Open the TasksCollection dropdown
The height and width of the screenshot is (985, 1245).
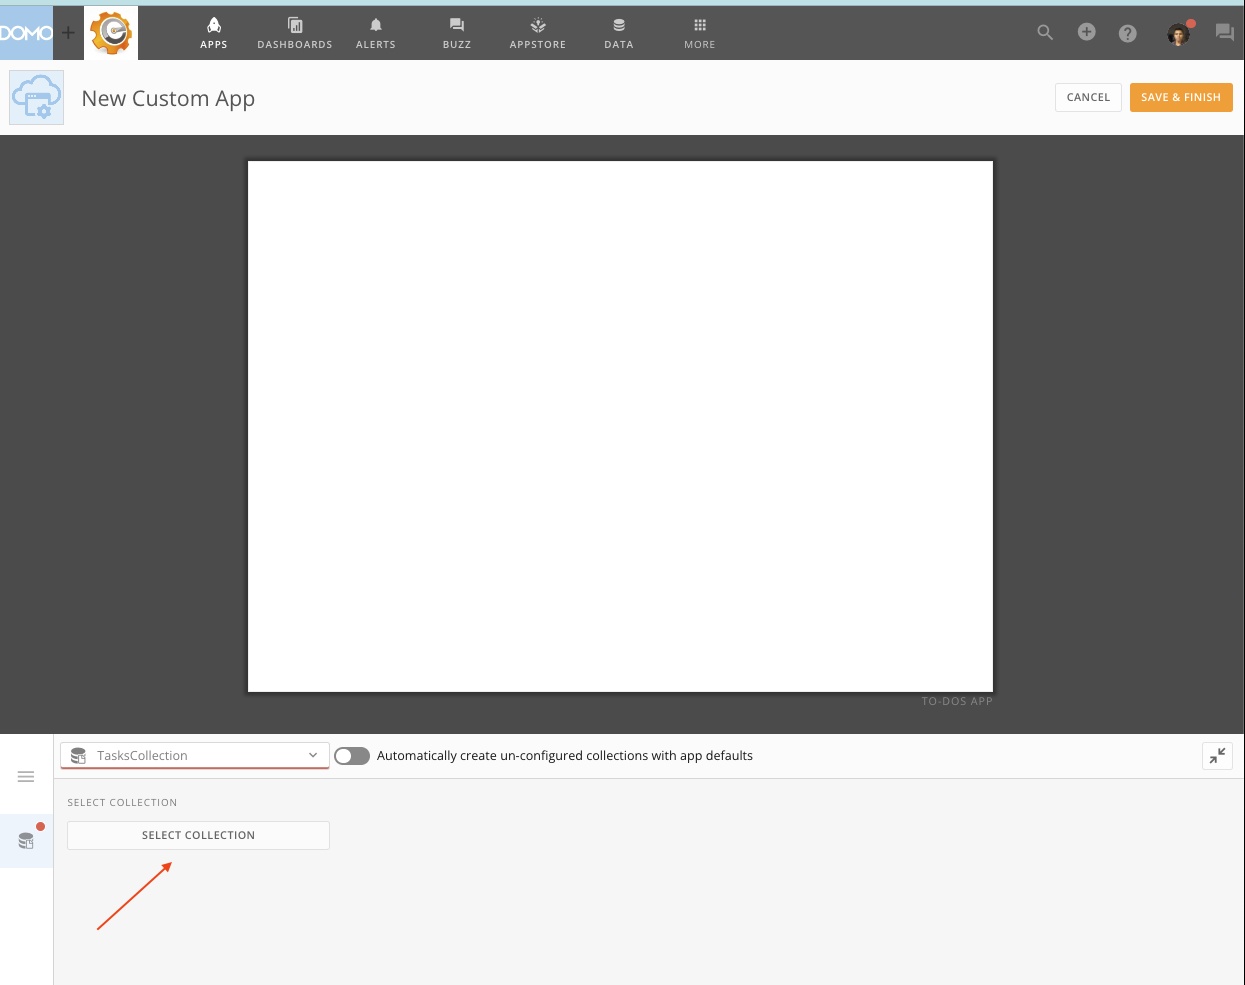coord(195,755)
